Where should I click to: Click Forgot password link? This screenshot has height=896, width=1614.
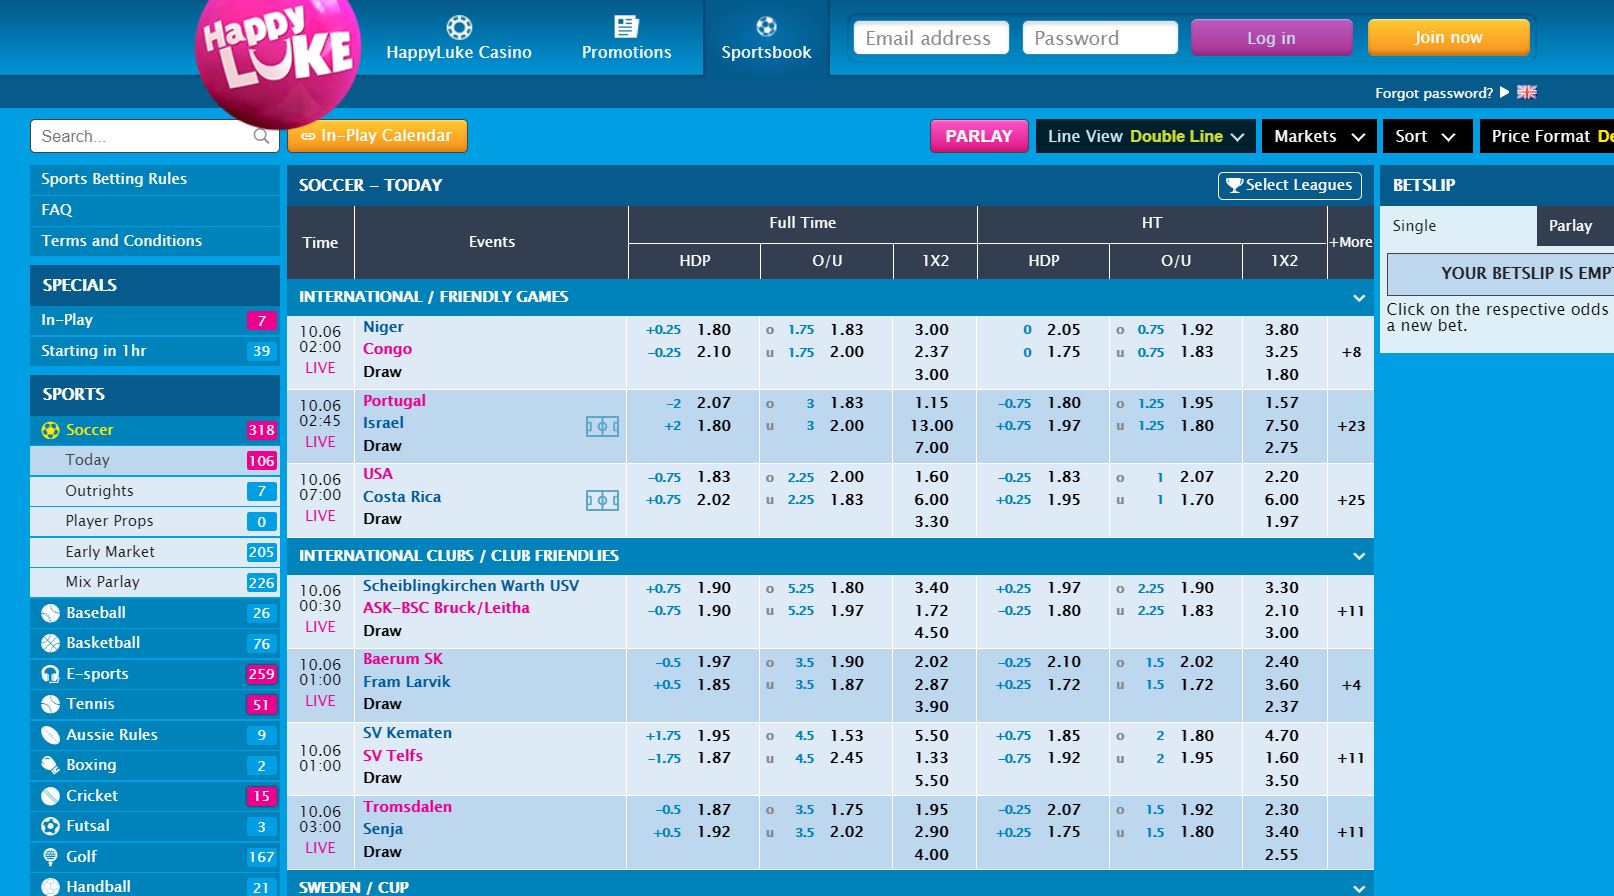coord(1433,93)
